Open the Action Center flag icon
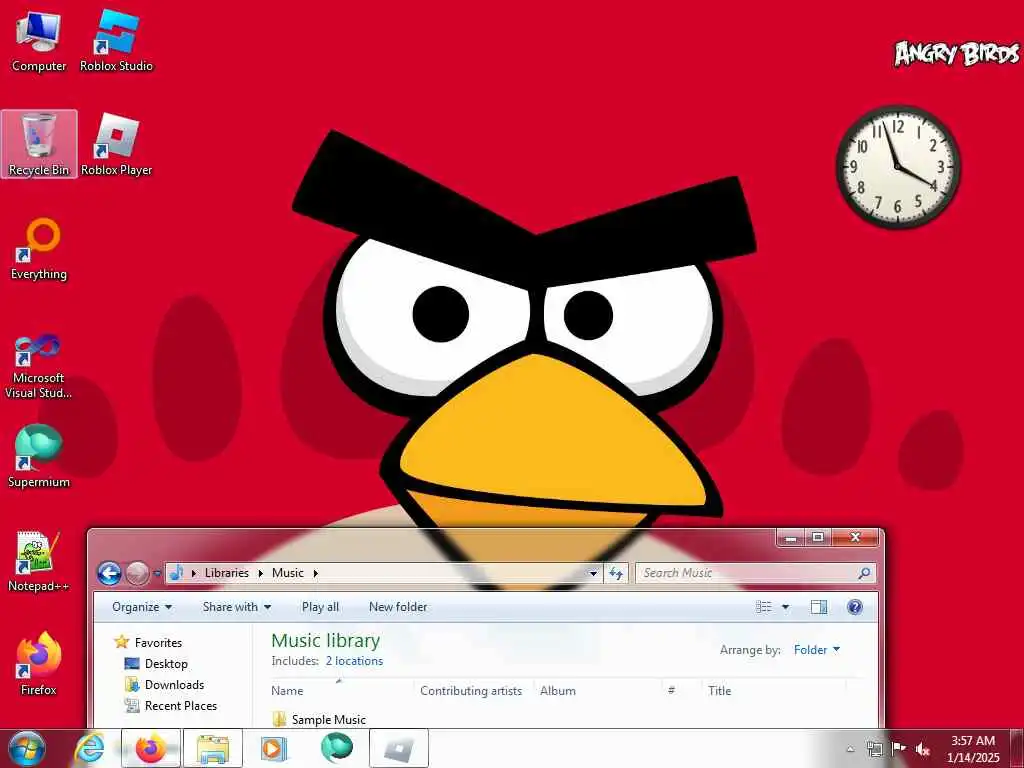Viewport: 1024px width, 768px height. click(899, 749)
